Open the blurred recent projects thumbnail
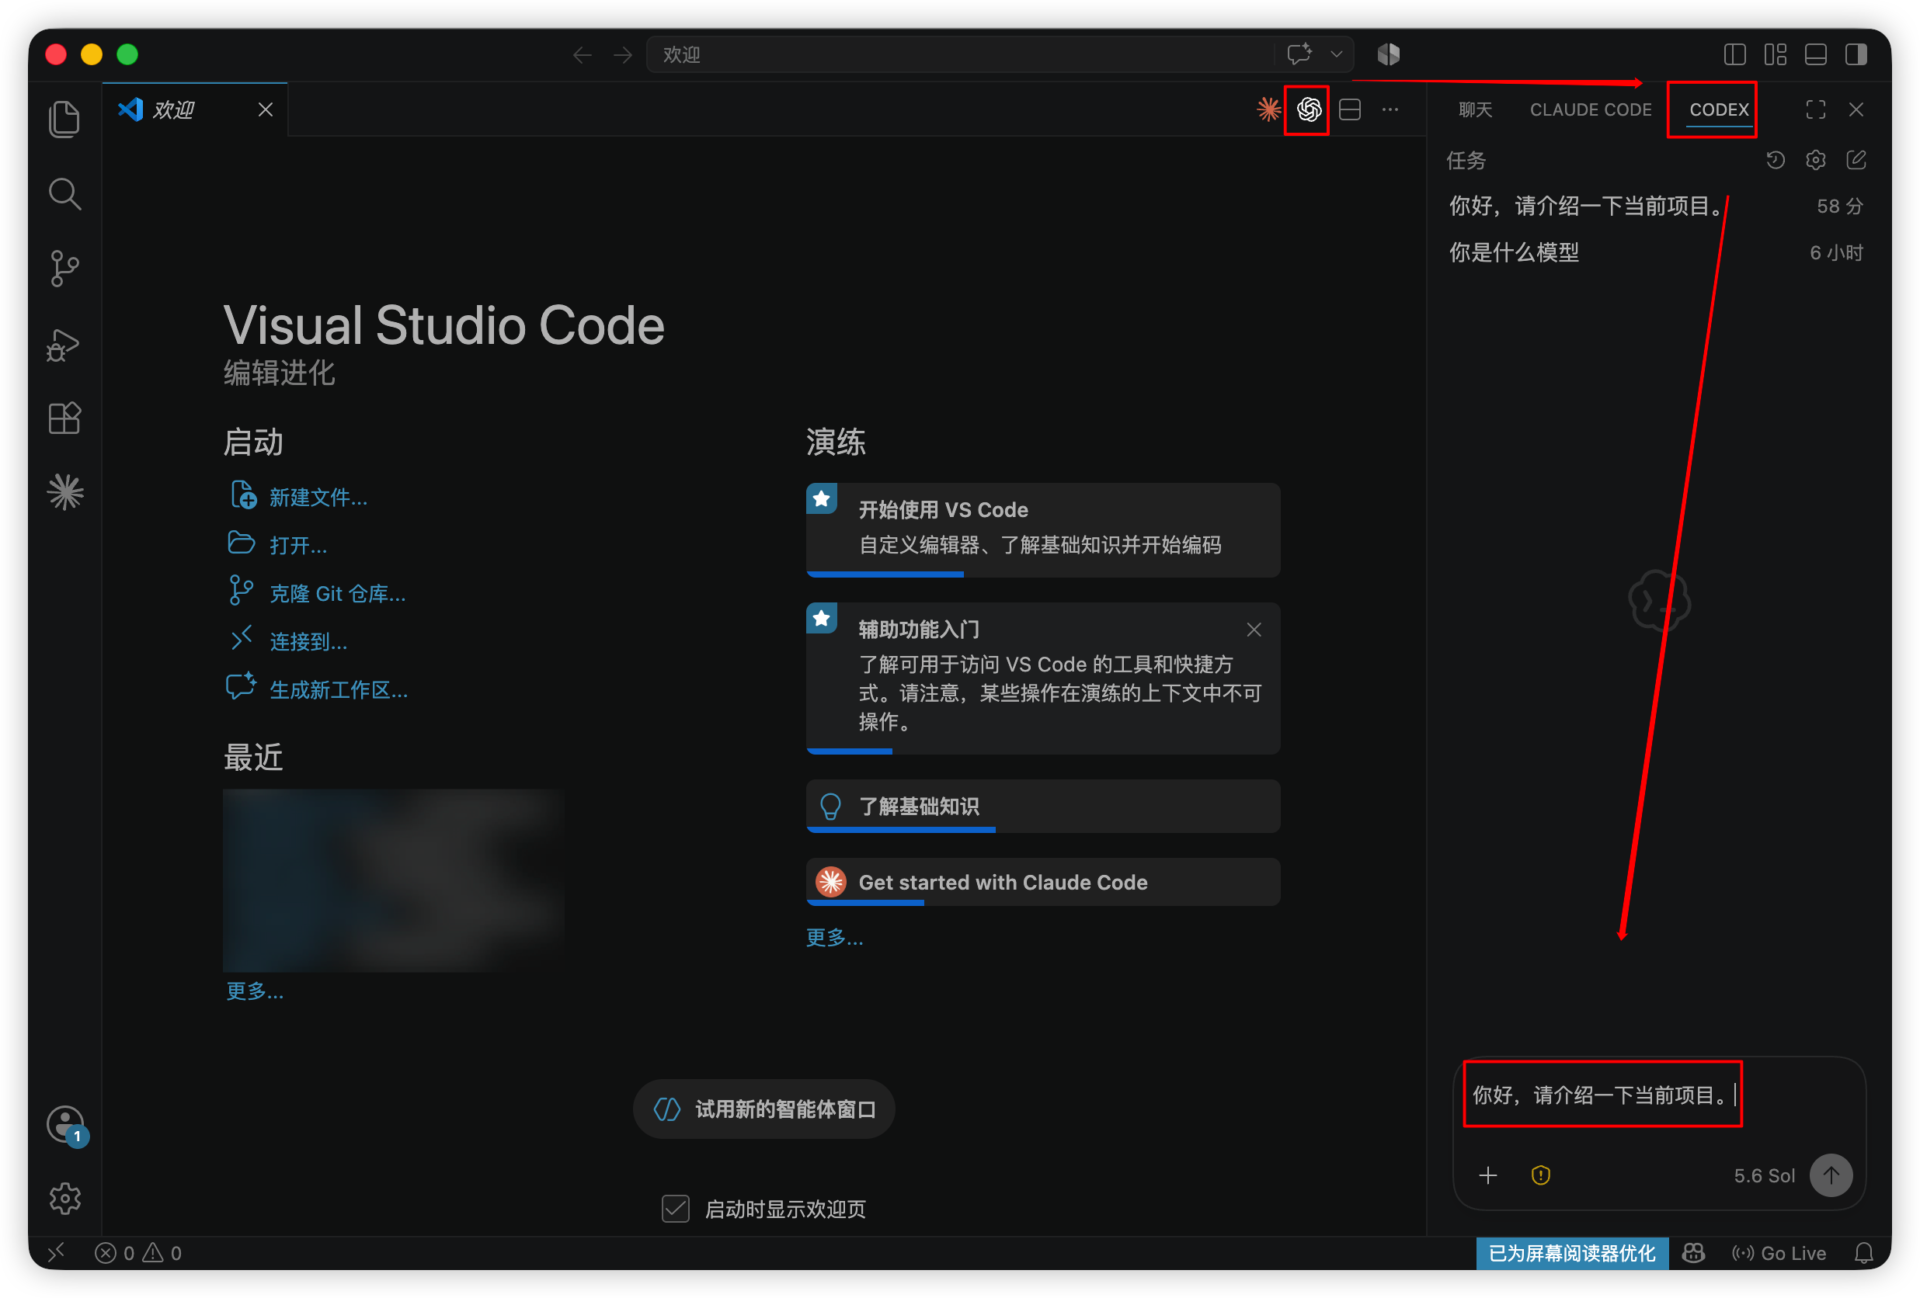 point(393,880)
